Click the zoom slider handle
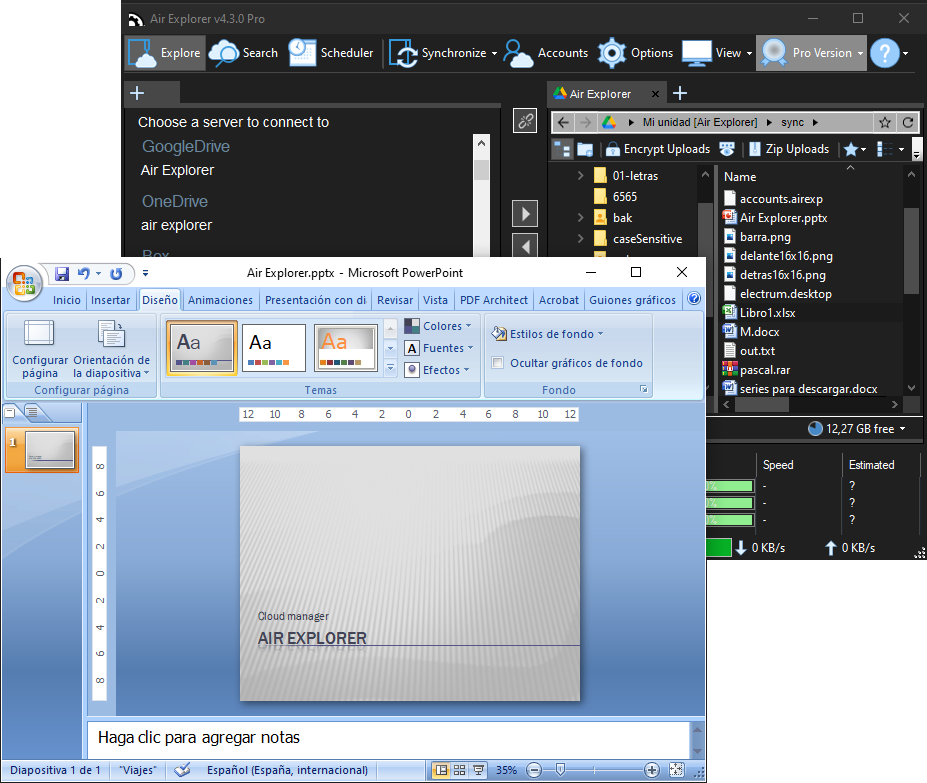 560,769
